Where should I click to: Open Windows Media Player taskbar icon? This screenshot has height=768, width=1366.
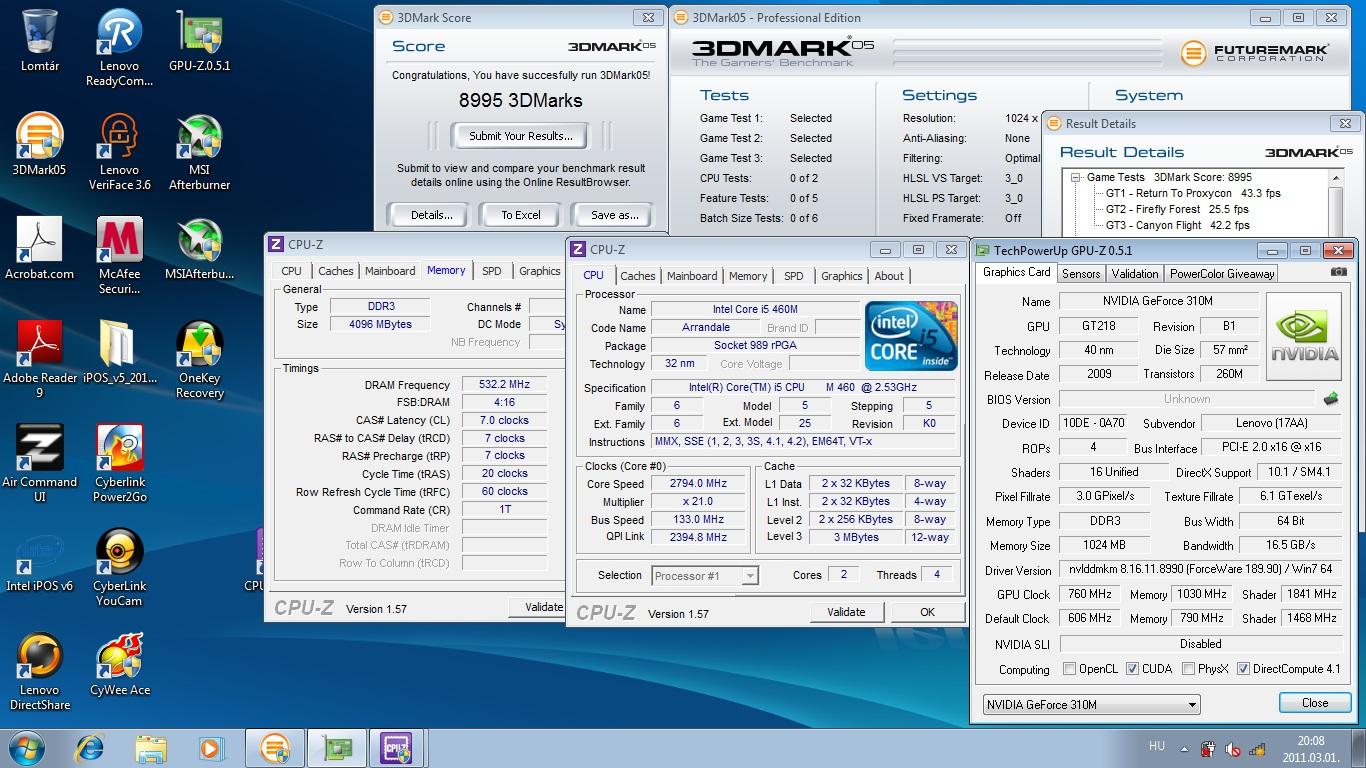[210, 748]
